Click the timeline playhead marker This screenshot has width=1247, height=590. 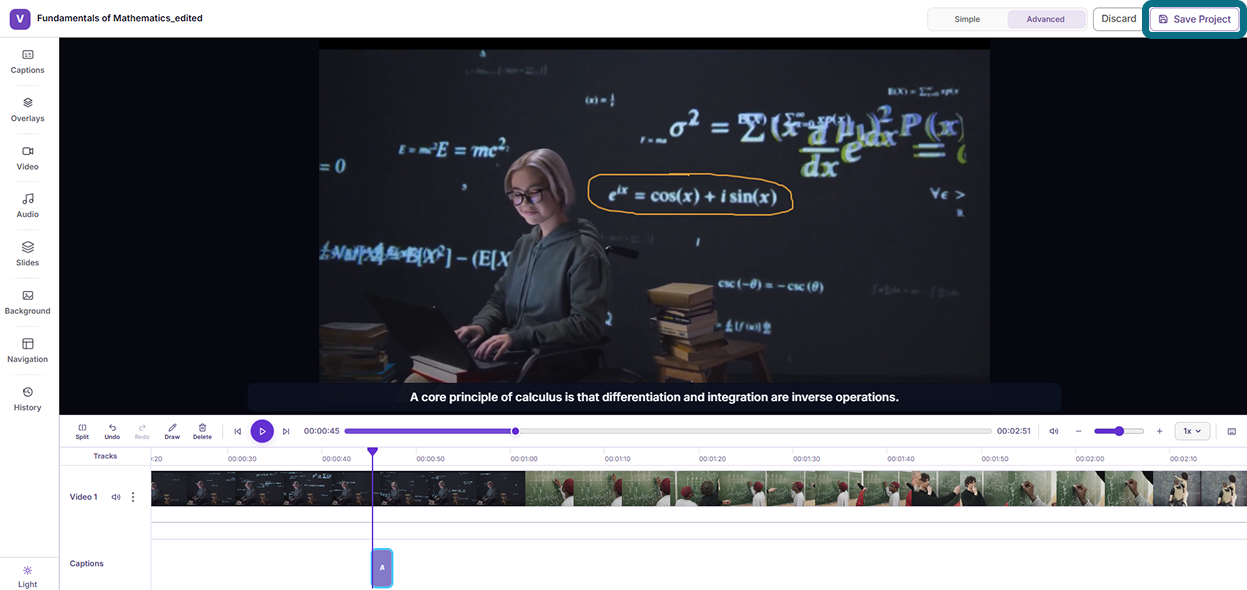[x=372, y=452]
